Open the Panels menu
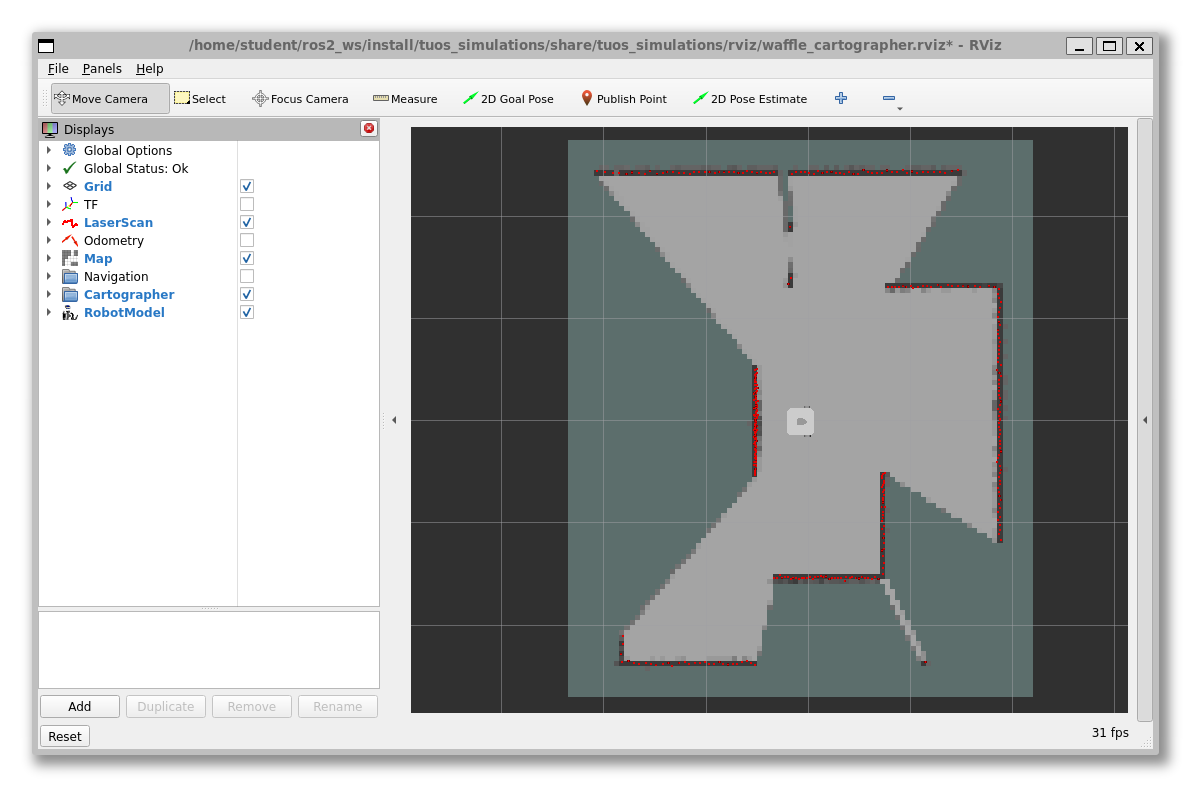 (x=102, y=68)
